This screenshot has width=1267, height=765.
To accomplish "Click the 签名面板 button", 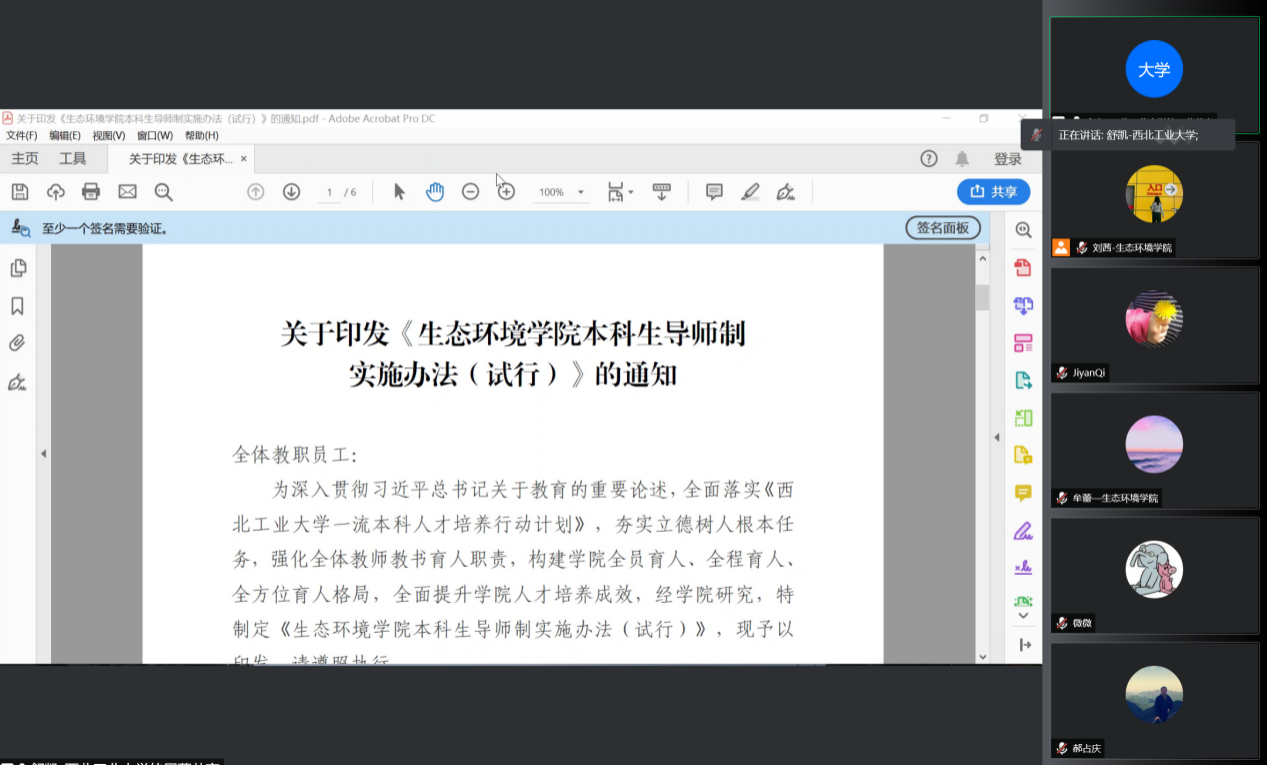I will [x=942, y=228].
